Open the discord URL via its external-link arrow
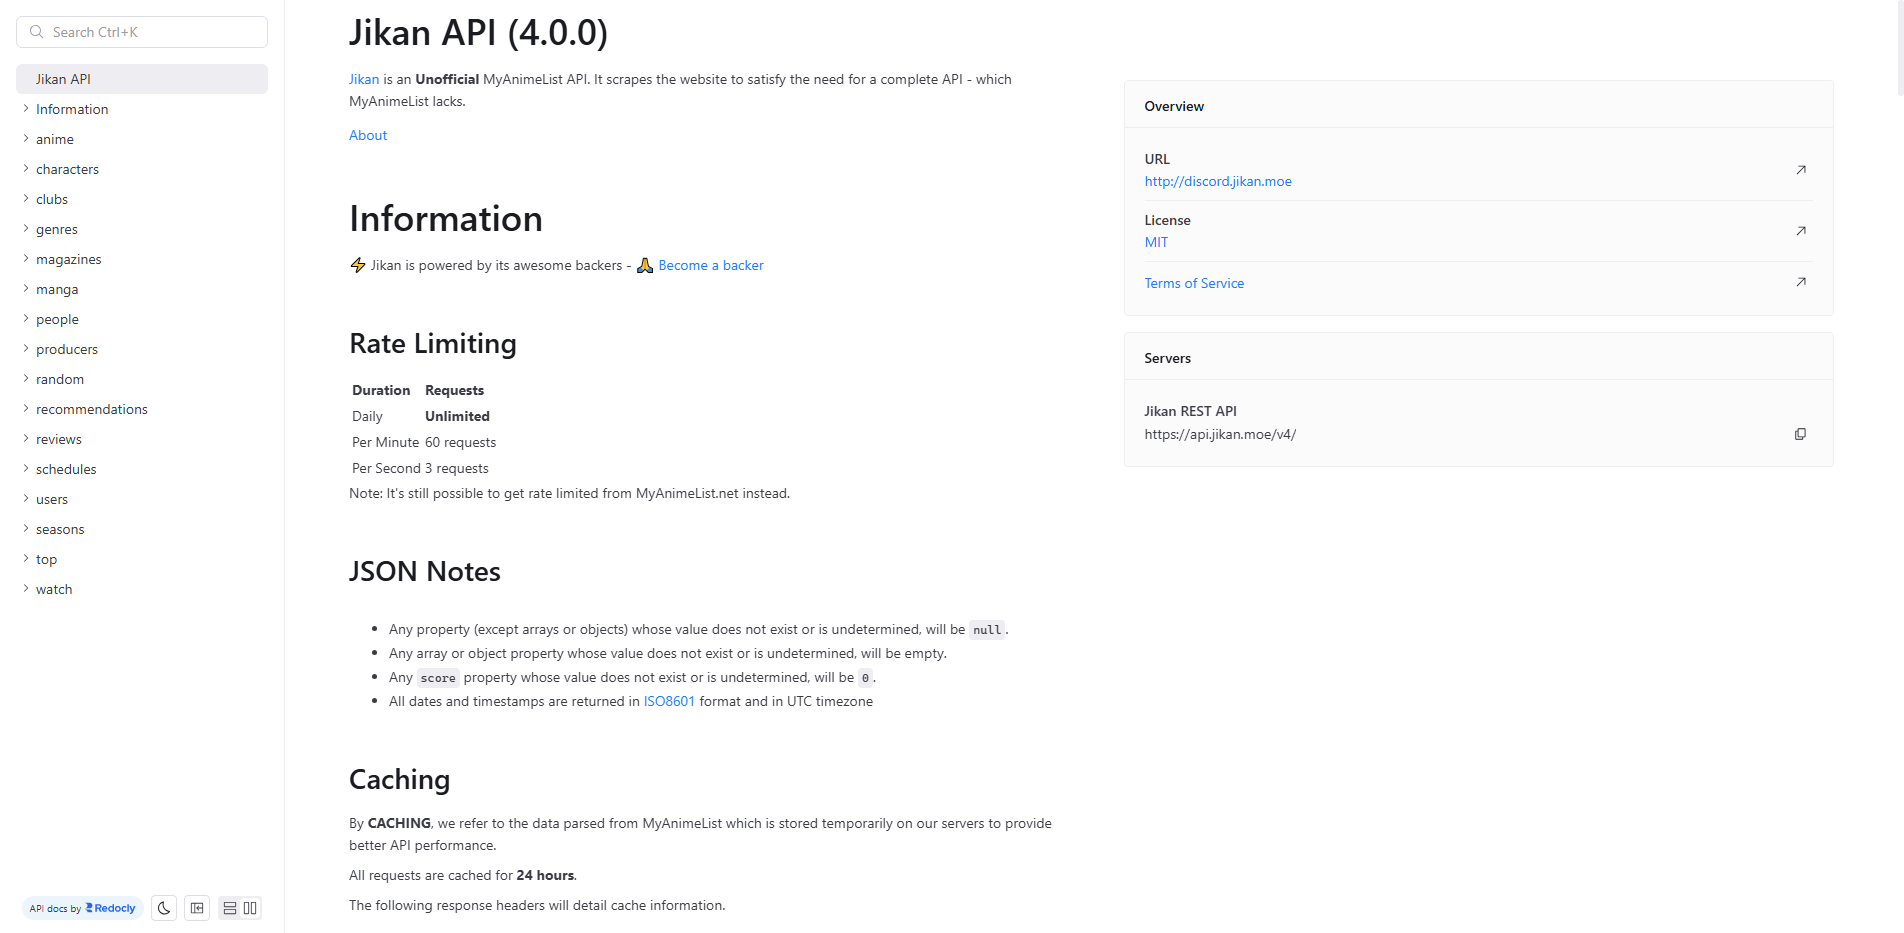 click(1801, 170)
